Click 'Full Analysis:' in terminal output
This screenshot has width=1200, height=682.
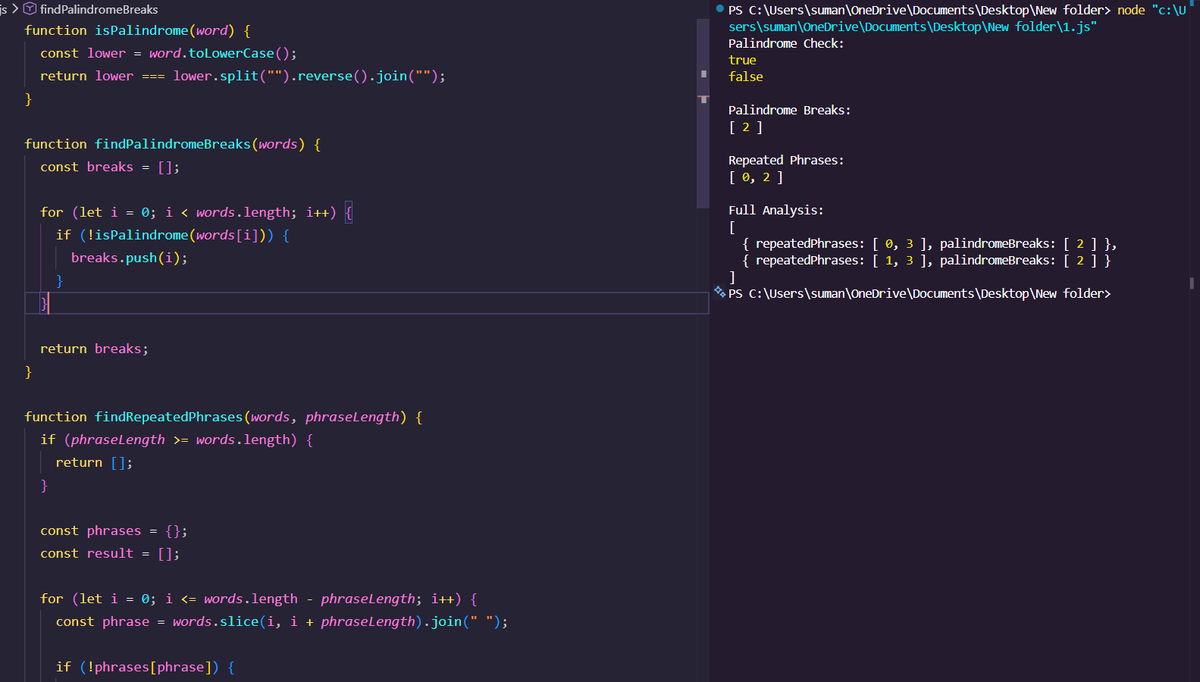tap(776, 210)
